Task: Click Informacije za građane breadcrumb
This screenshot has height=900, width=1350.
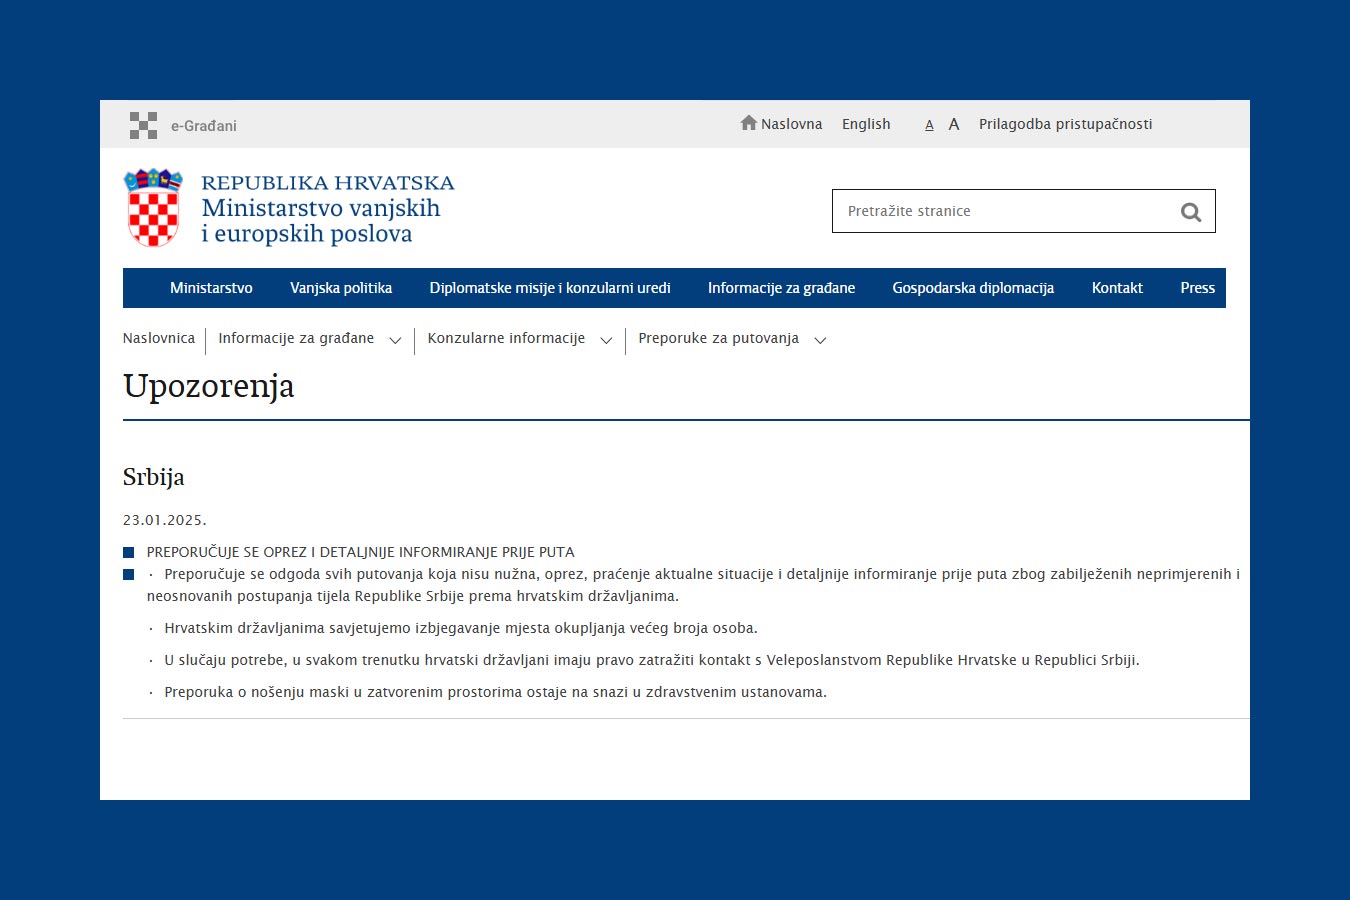Action: 296,338
